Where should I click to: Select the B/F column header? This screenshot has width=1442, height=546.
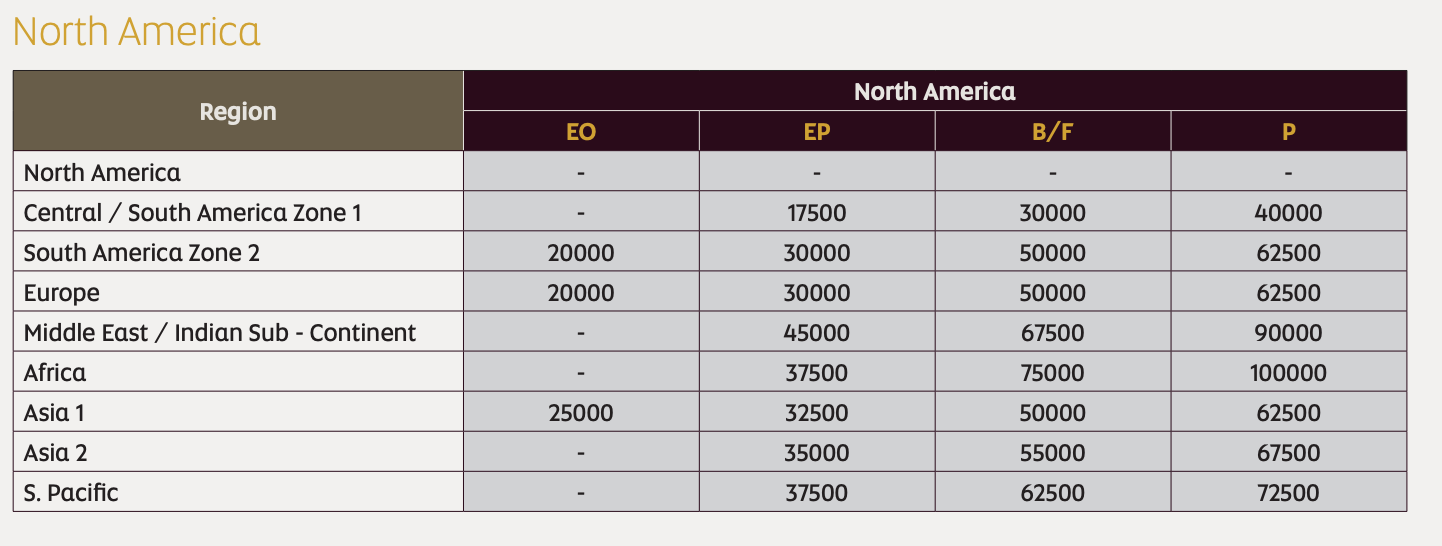[x=1053, y=131]
